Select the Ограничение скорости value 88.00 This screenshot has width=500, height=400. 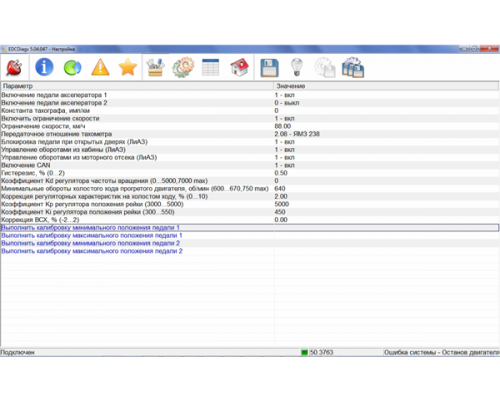pyautogui.click(x=283, y=126)
